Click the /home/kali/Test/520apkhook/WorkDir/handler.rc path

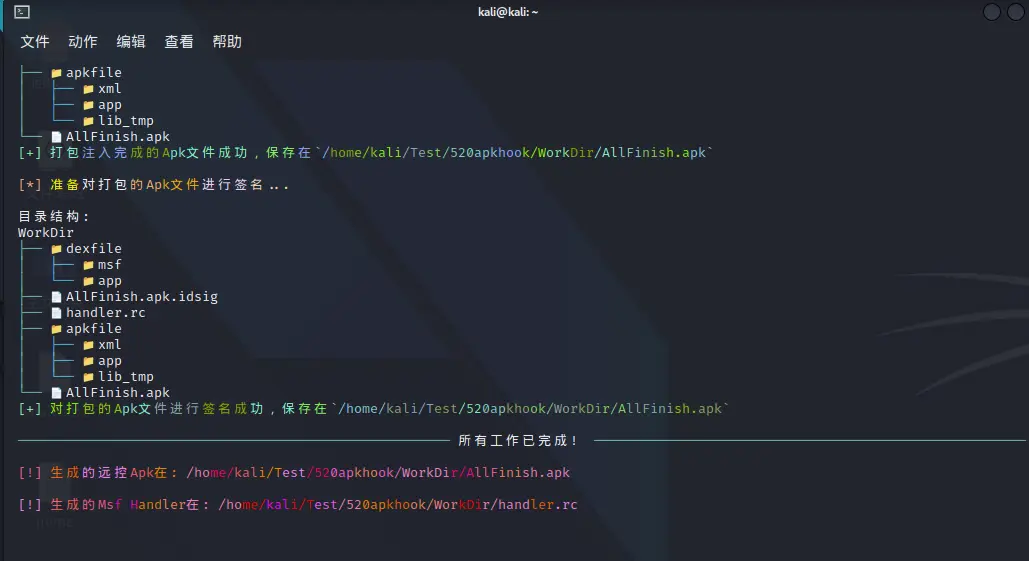(398, 505)
